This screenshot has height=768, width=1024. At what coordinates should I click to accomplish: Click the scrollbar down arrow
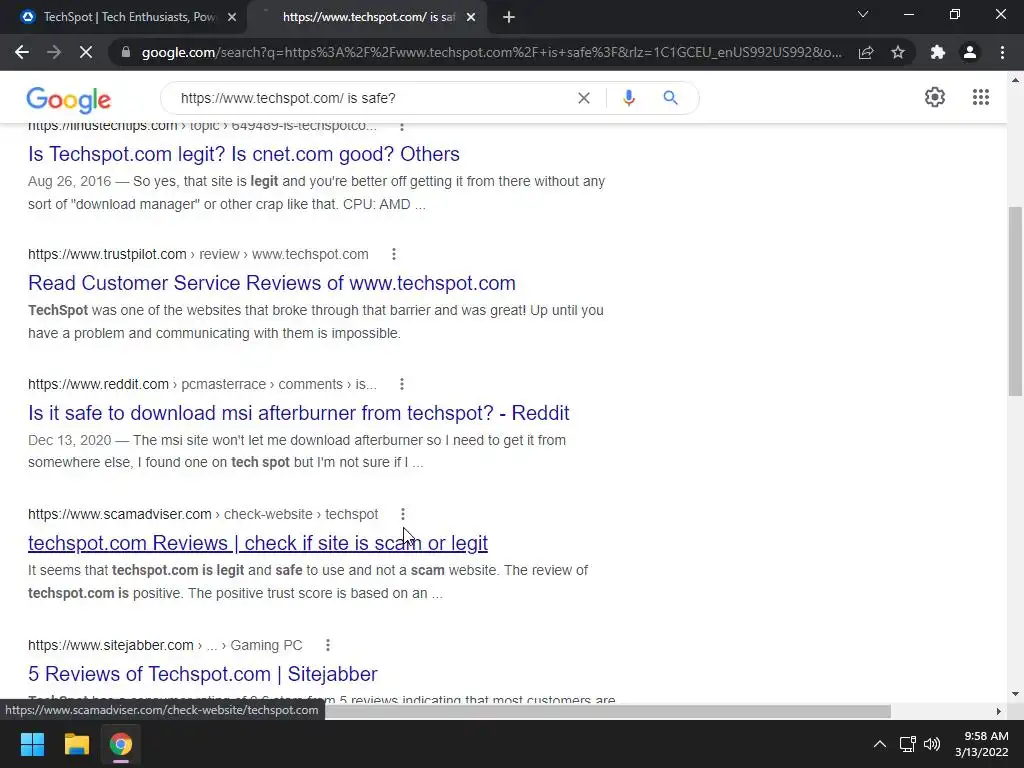tap(1015, 694)
